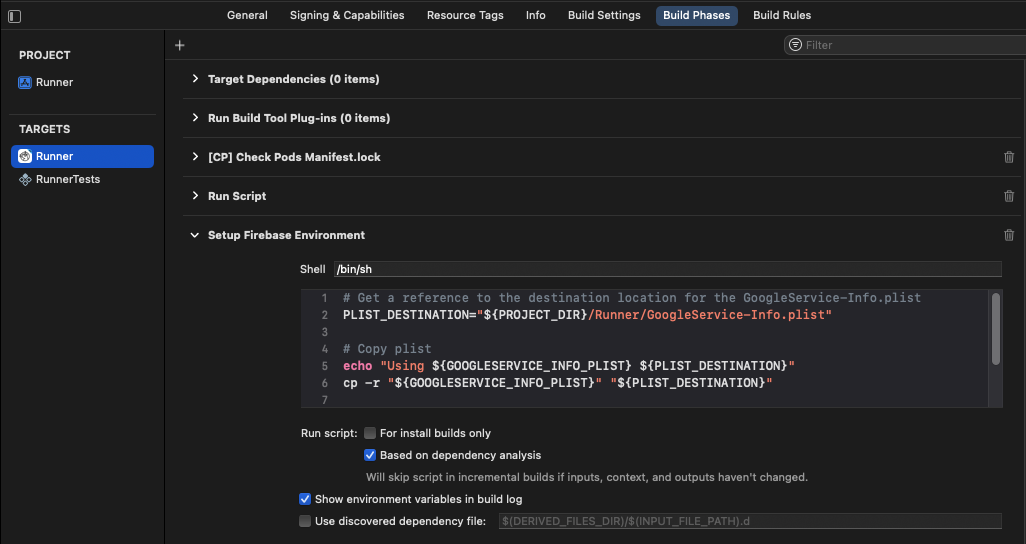Viewport: 1026px width, 544px height.
Task: Toggle the sidebar panel icon
Action: 14,16
